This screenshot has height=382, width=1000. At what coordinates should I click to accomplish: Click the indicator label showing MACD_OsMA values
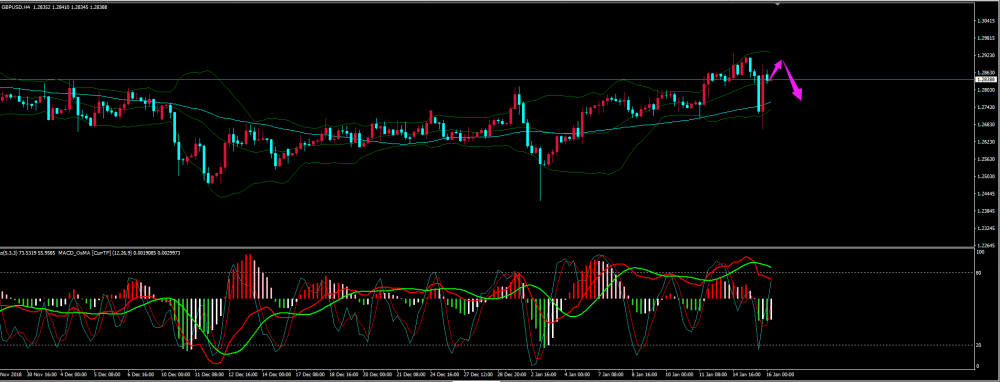[119, 254]
